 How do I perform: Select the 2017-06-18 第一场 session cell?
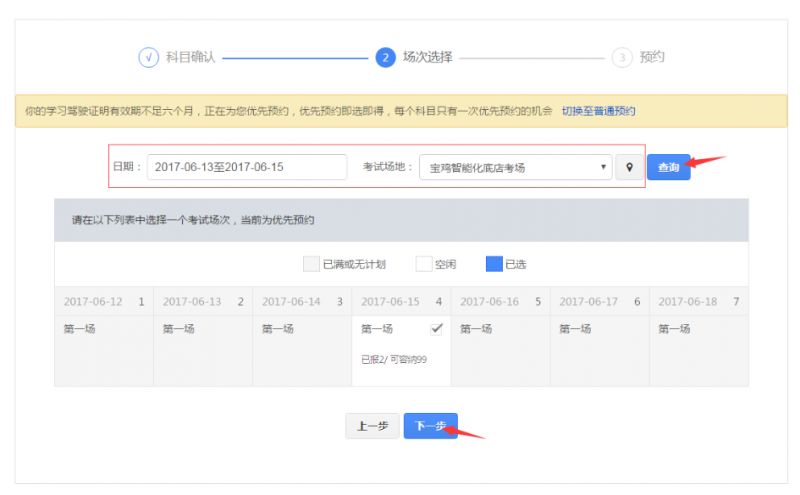(698, 350)
